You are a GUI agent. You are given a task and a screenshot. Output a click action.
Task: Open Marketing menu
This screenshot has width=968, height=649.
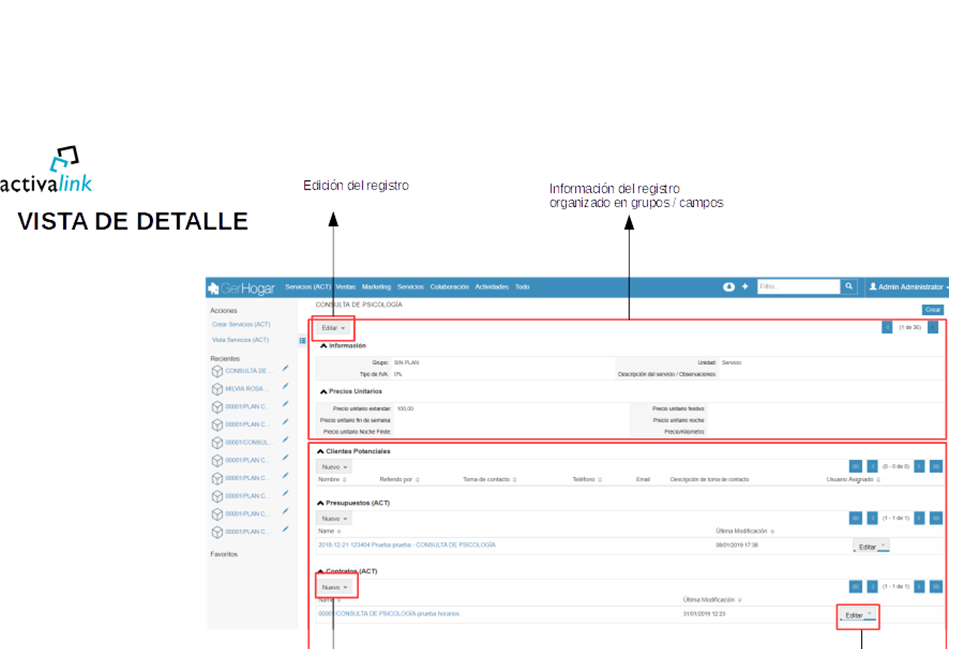coord(376,287)
